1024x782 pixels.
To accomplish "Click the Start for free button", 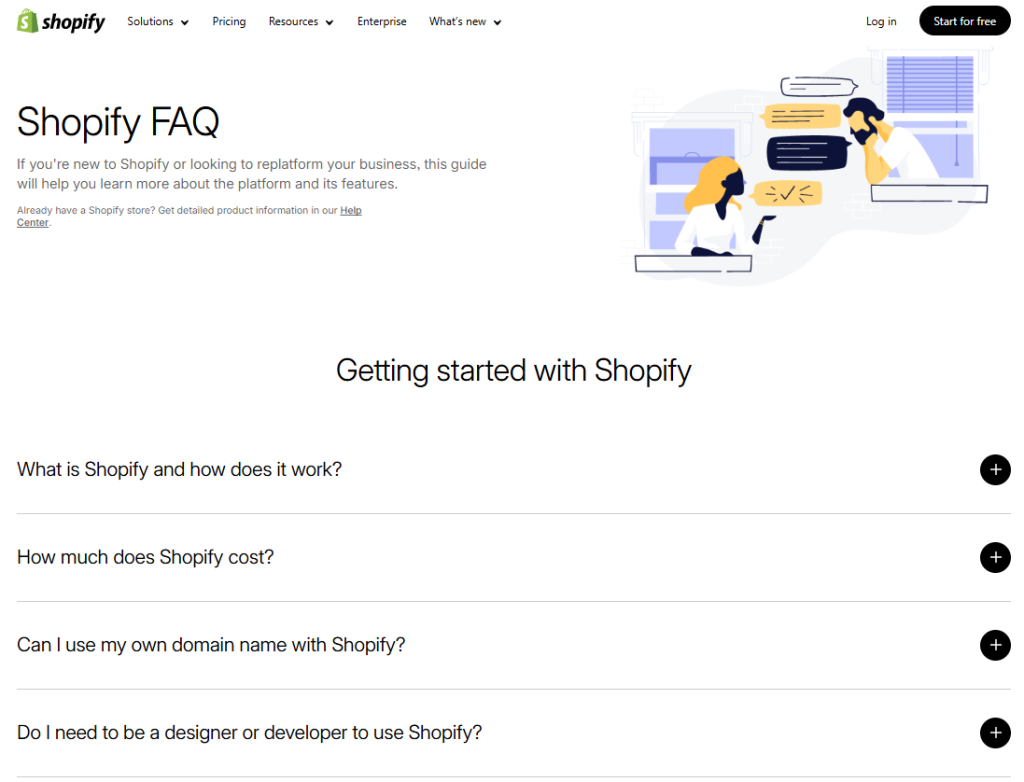I will [x=963, y=20].
